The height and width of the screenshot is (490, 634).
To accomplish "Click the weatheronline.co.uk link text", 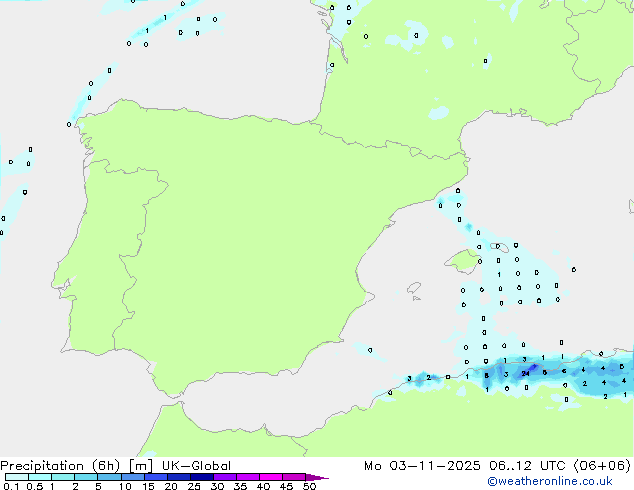I will click(x=550, y=482).
